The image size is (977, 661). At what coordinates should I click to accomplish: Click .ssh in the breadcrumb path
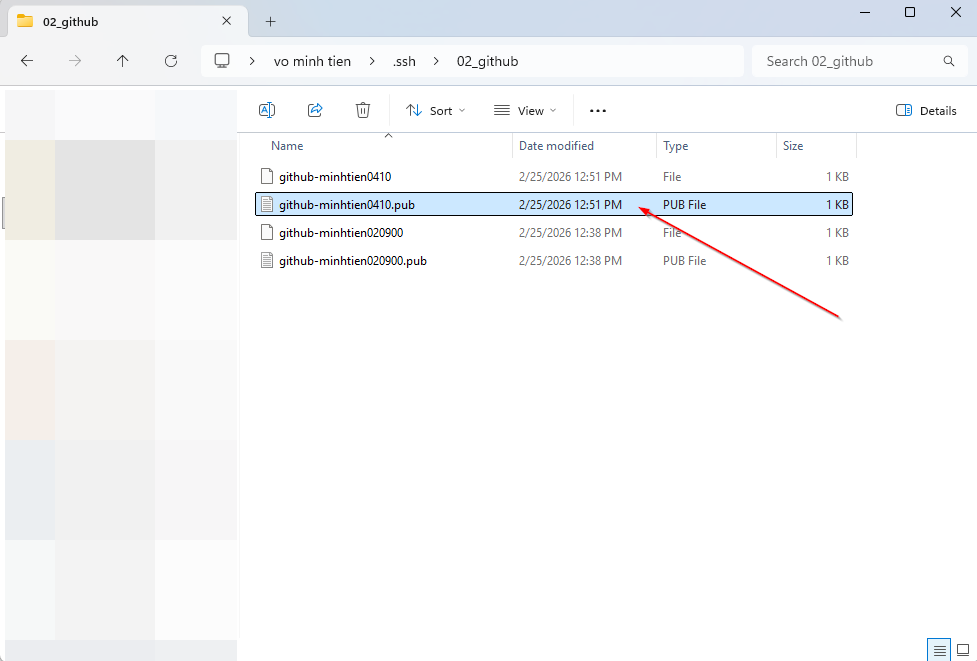404,61
